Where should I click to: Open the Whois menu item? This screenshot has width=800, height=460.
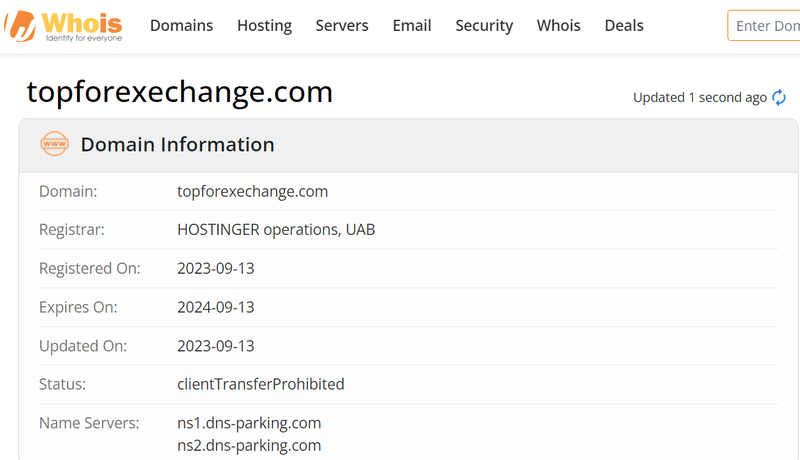click(x=558, y=25)
